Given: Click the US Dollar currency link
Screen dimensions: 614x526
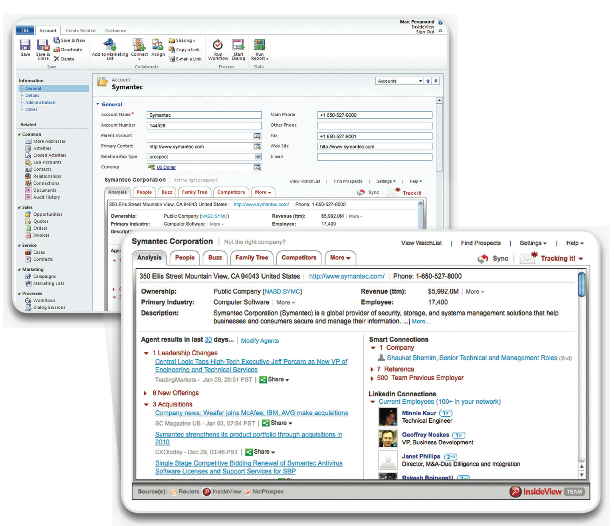Looking at the screenshot, I should [166, 167].
